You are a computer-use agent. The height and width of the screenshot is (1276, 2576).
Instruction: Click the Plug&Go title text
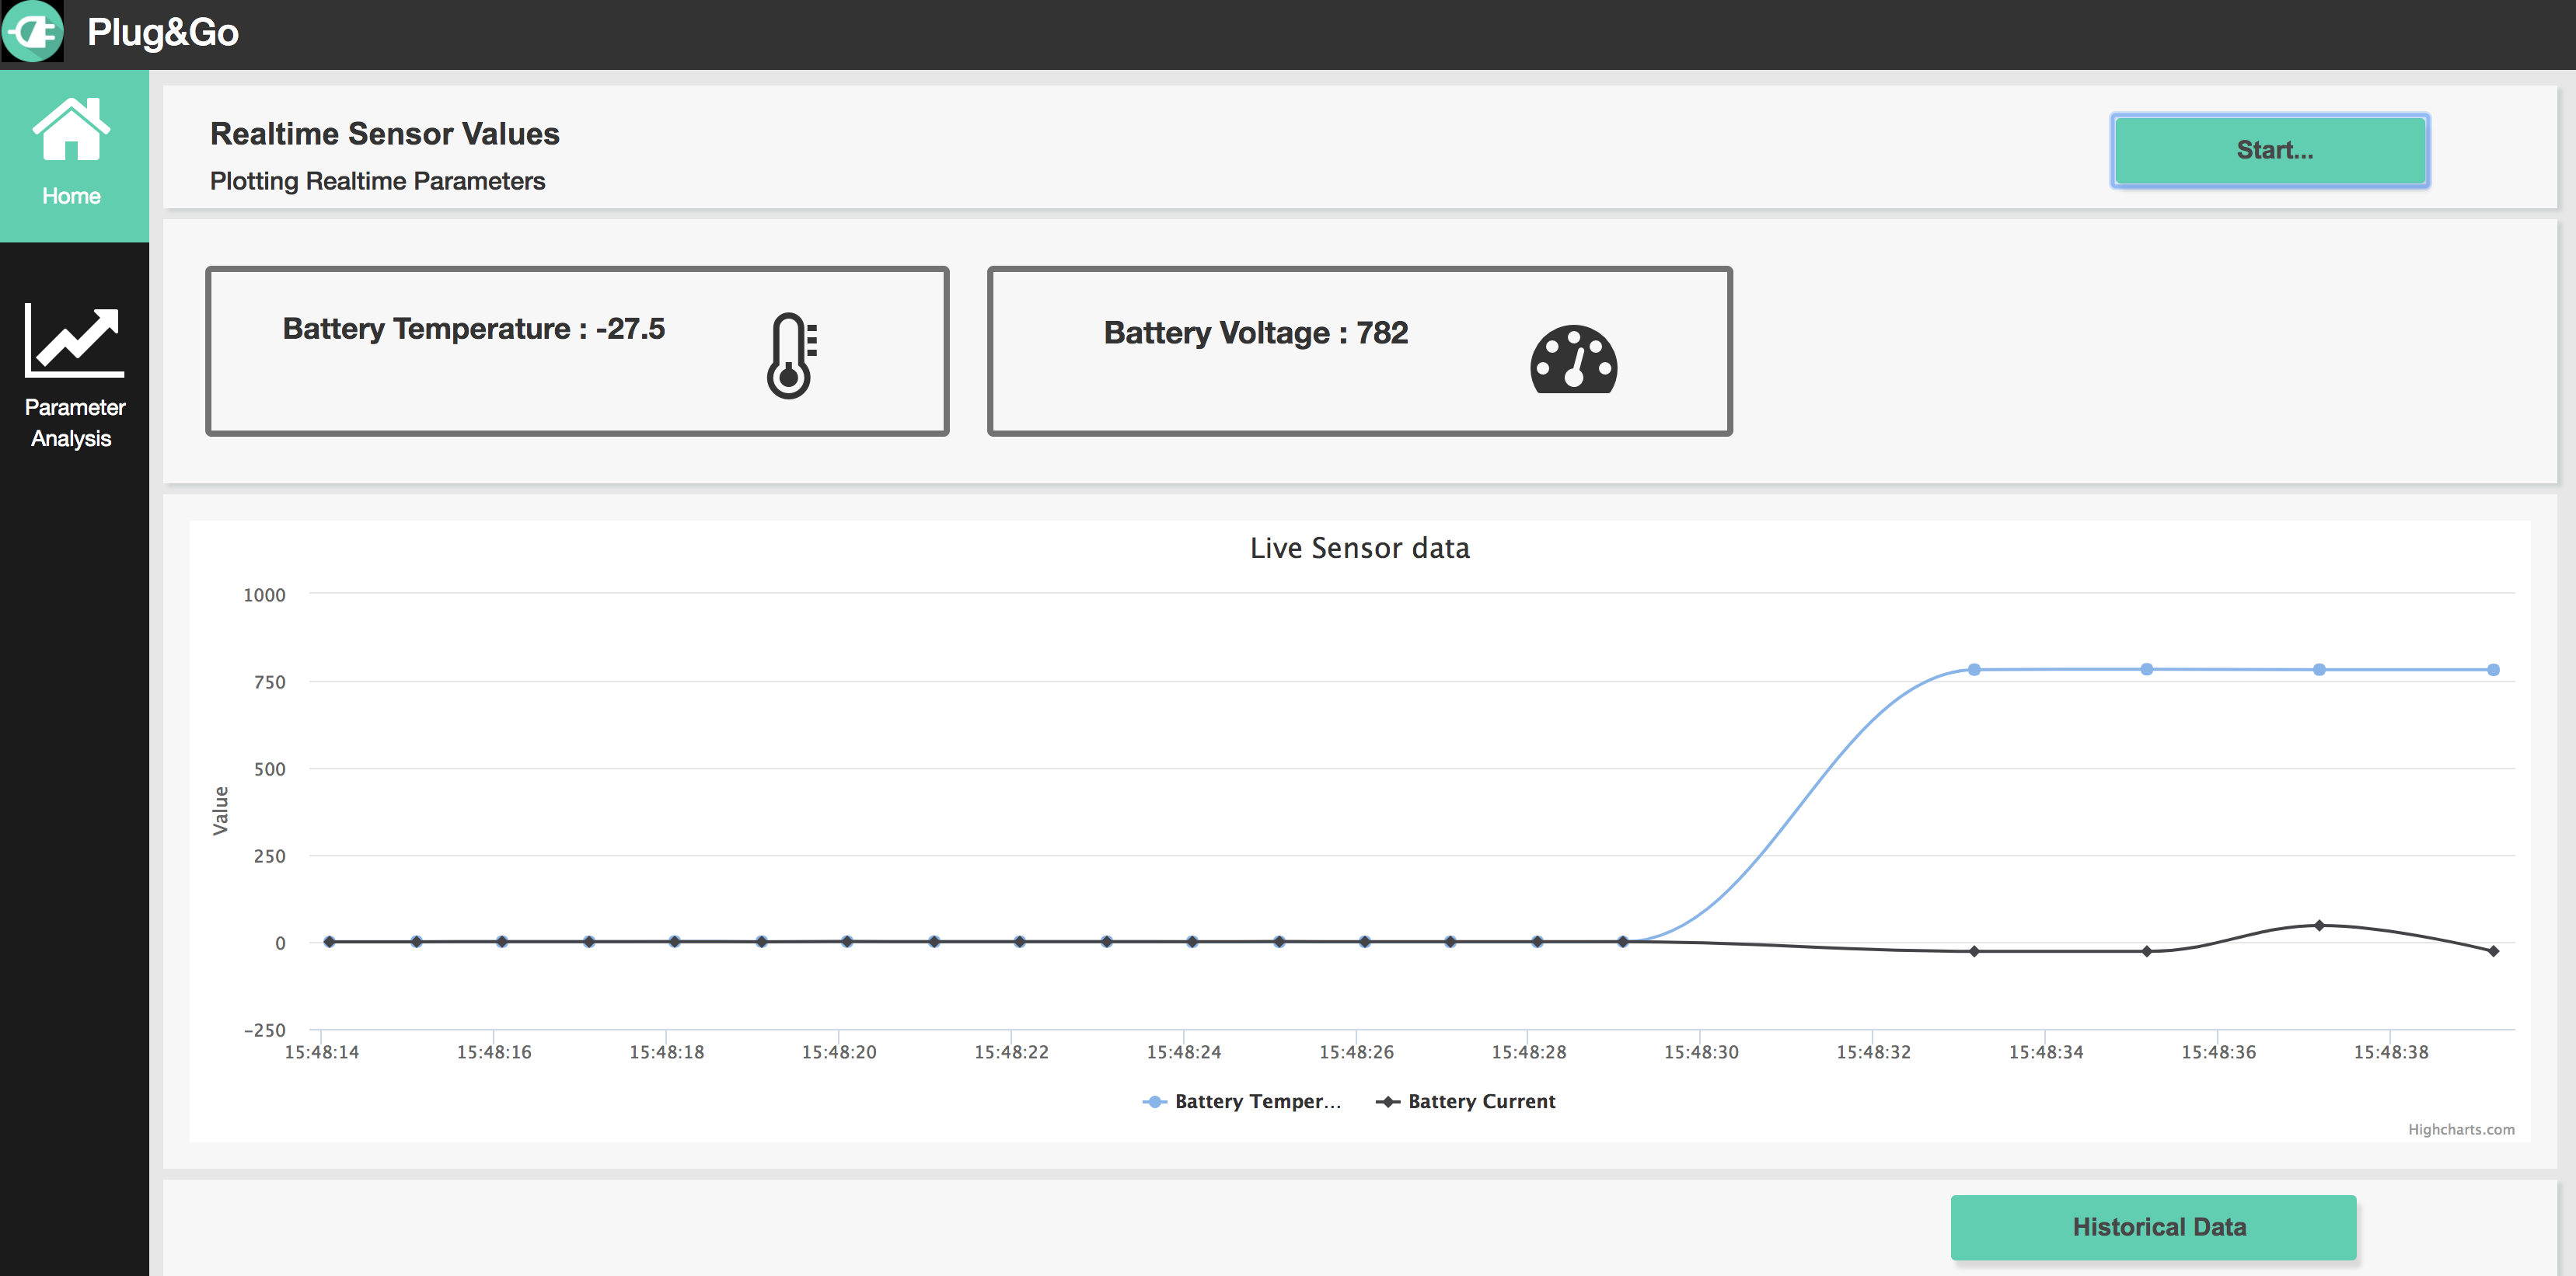pyautogui.click(x=163, y=32)
